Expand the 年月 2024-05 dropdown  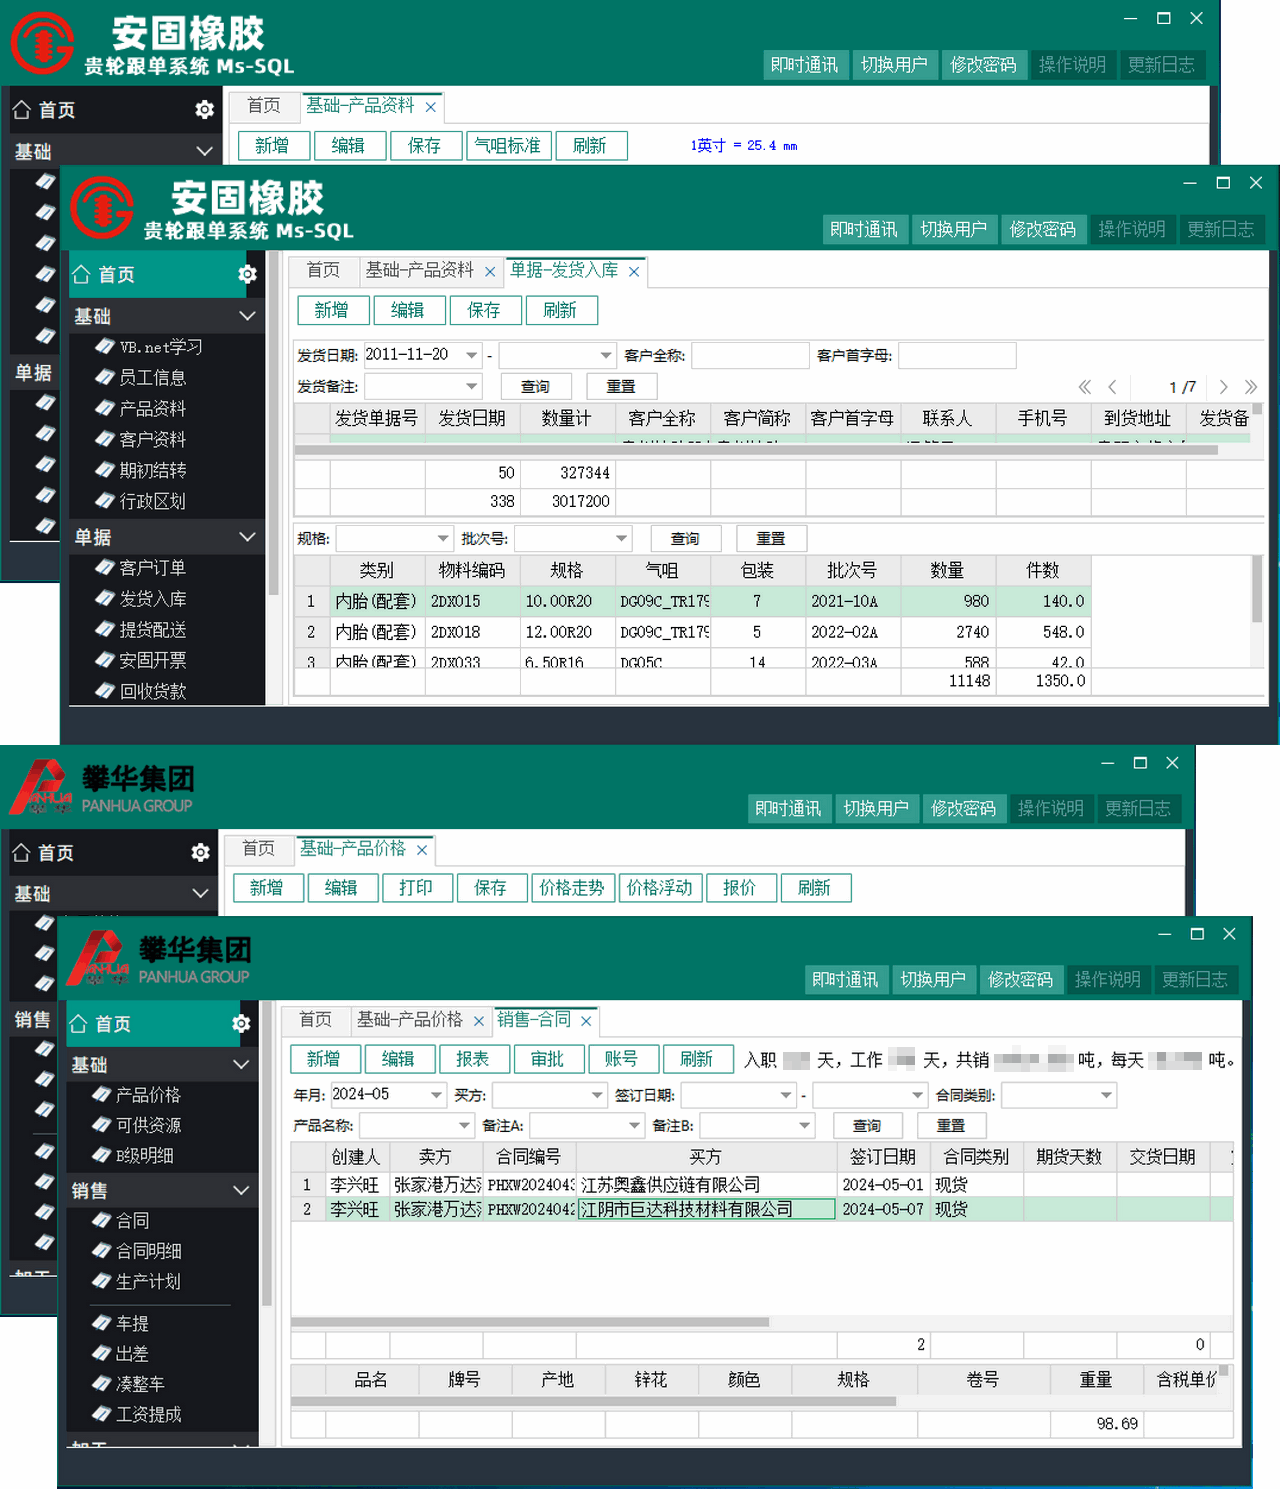[x=436, y=1095]
